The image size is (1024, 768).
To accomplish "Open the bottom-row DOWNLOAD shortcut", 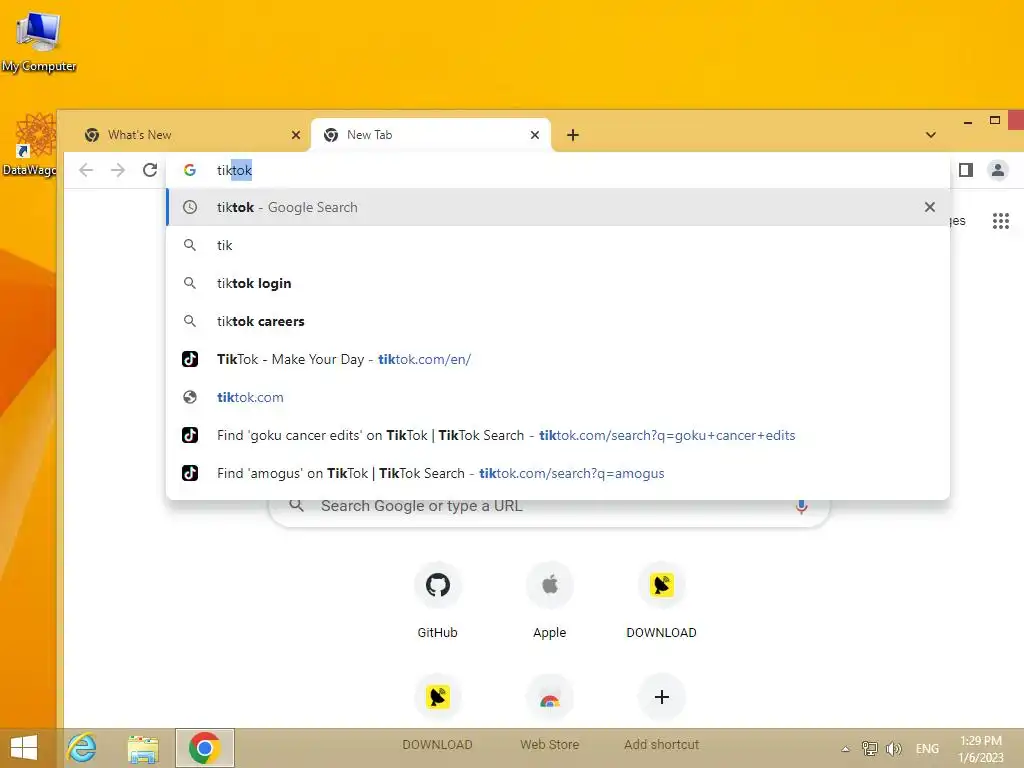I will click(x=438, y=713).
